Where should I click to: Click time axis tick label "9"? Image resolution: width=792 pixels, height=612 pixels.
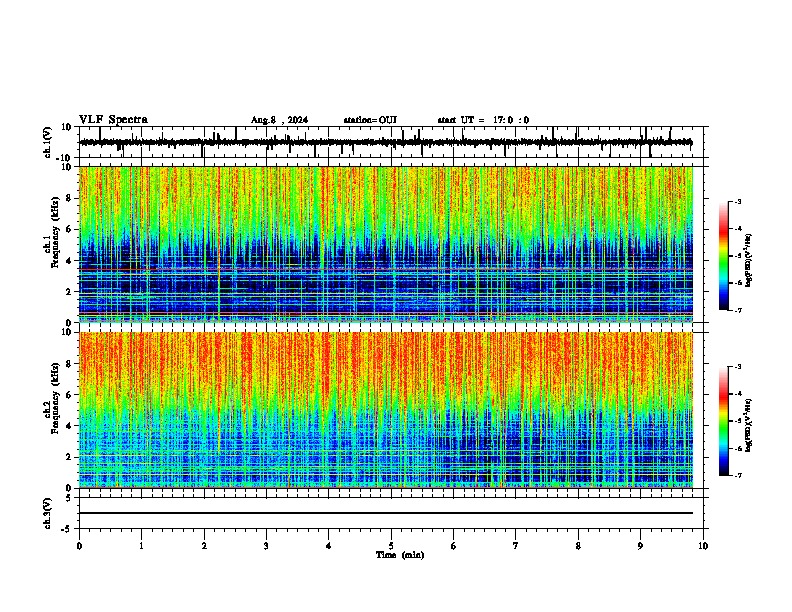[x=640, y=546]
